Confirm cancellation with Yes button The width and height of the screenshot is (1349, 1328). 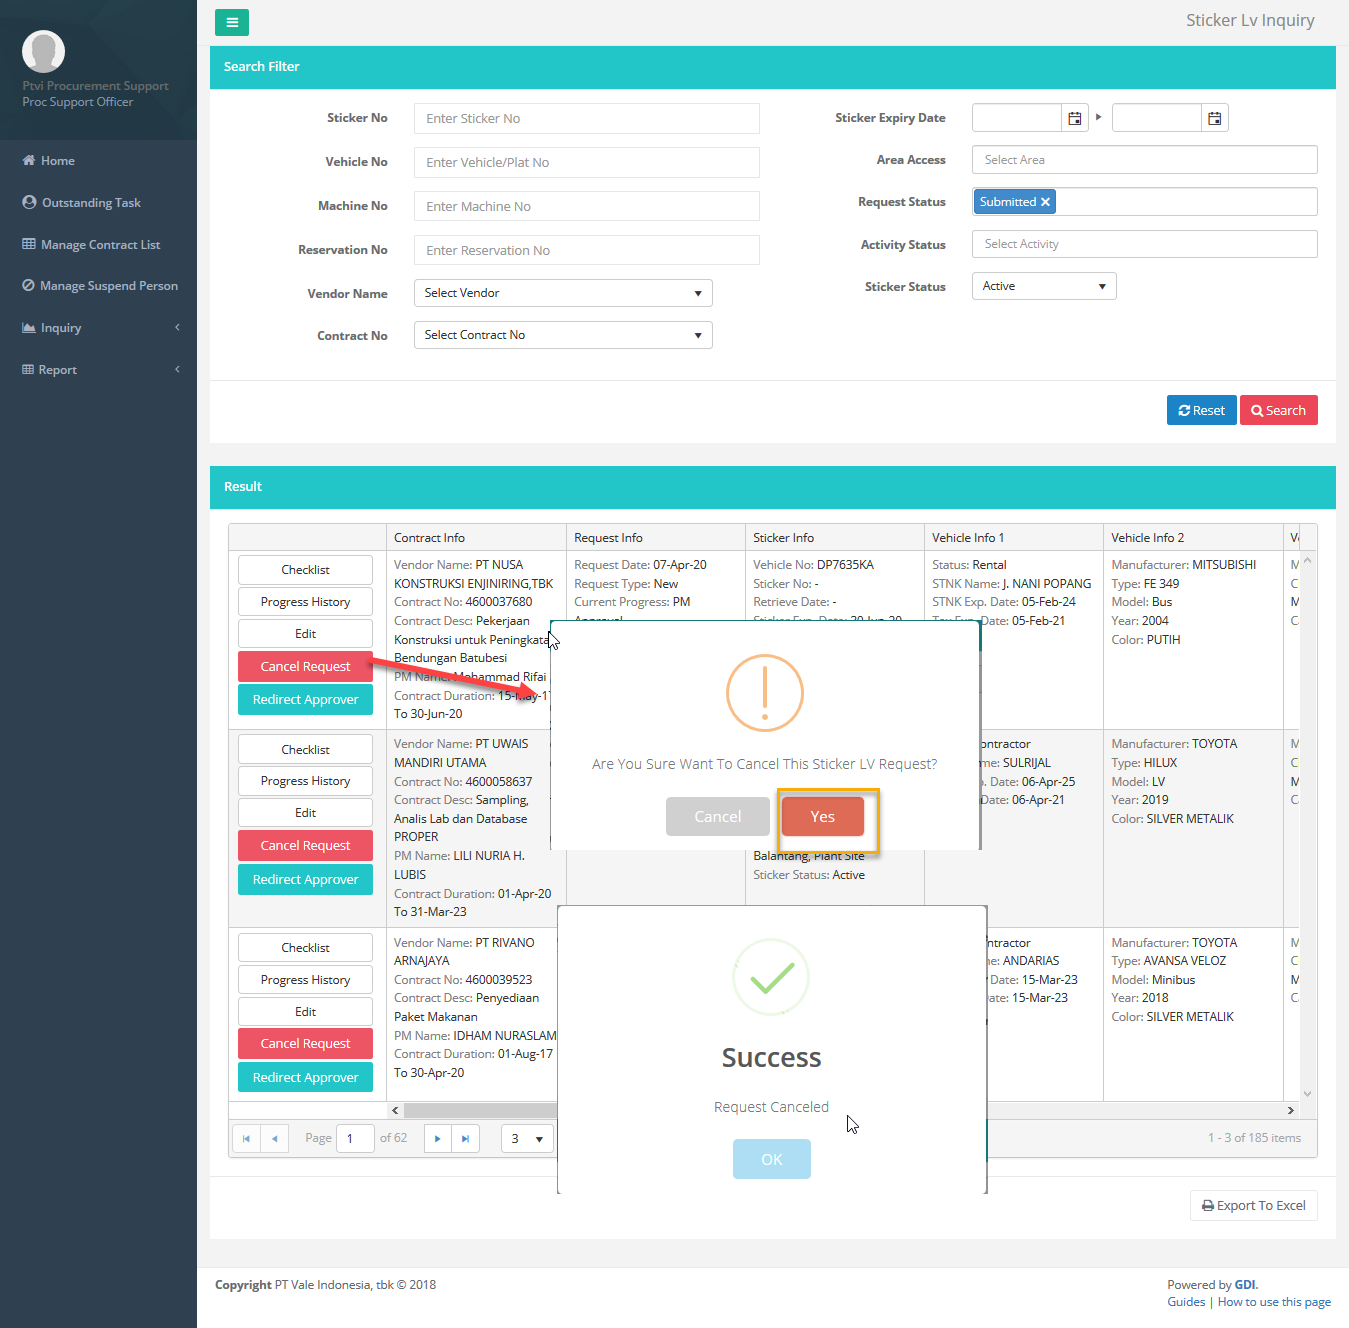822,817
